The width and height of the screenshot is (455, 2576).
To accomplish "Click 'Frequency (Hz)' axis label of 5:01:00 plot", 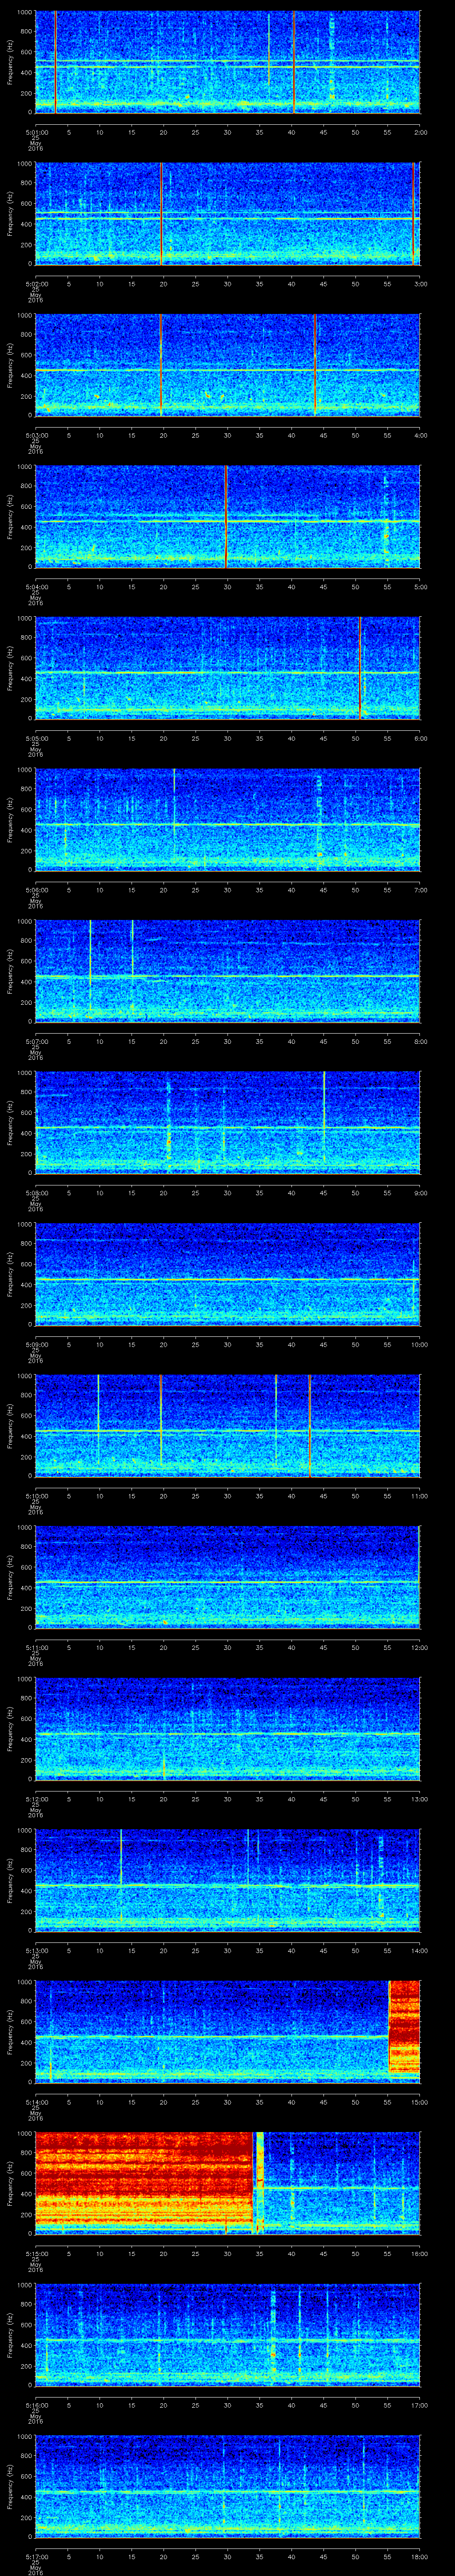I will tap(10, 62).
